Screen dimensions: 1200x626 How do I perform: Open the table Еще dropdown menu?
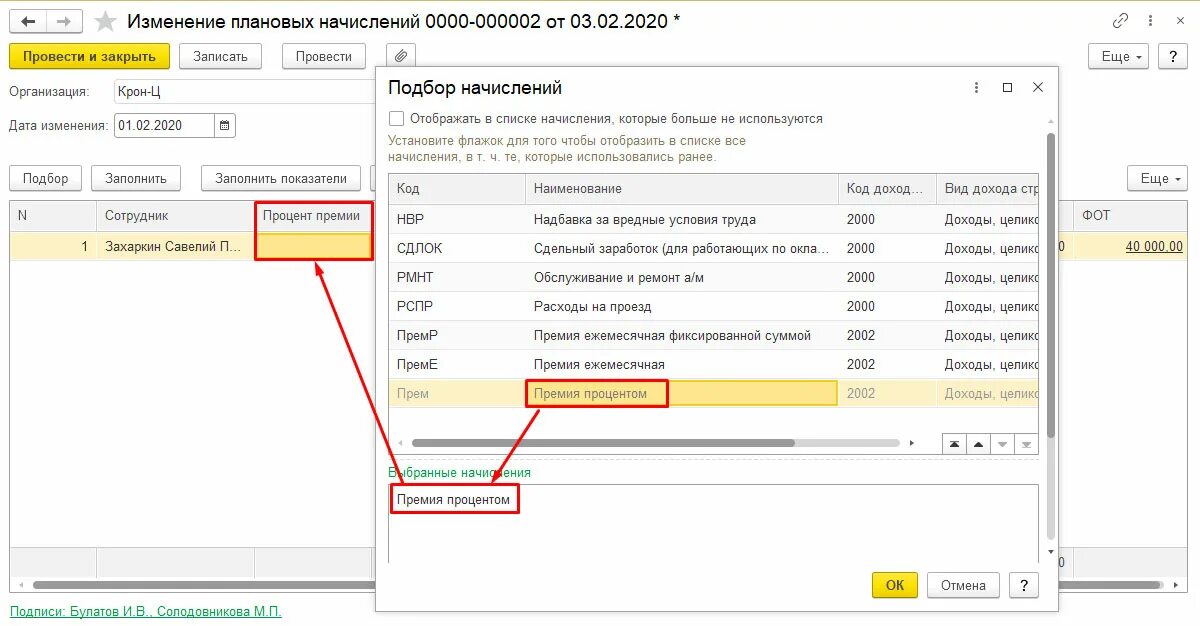[1160, 179]
